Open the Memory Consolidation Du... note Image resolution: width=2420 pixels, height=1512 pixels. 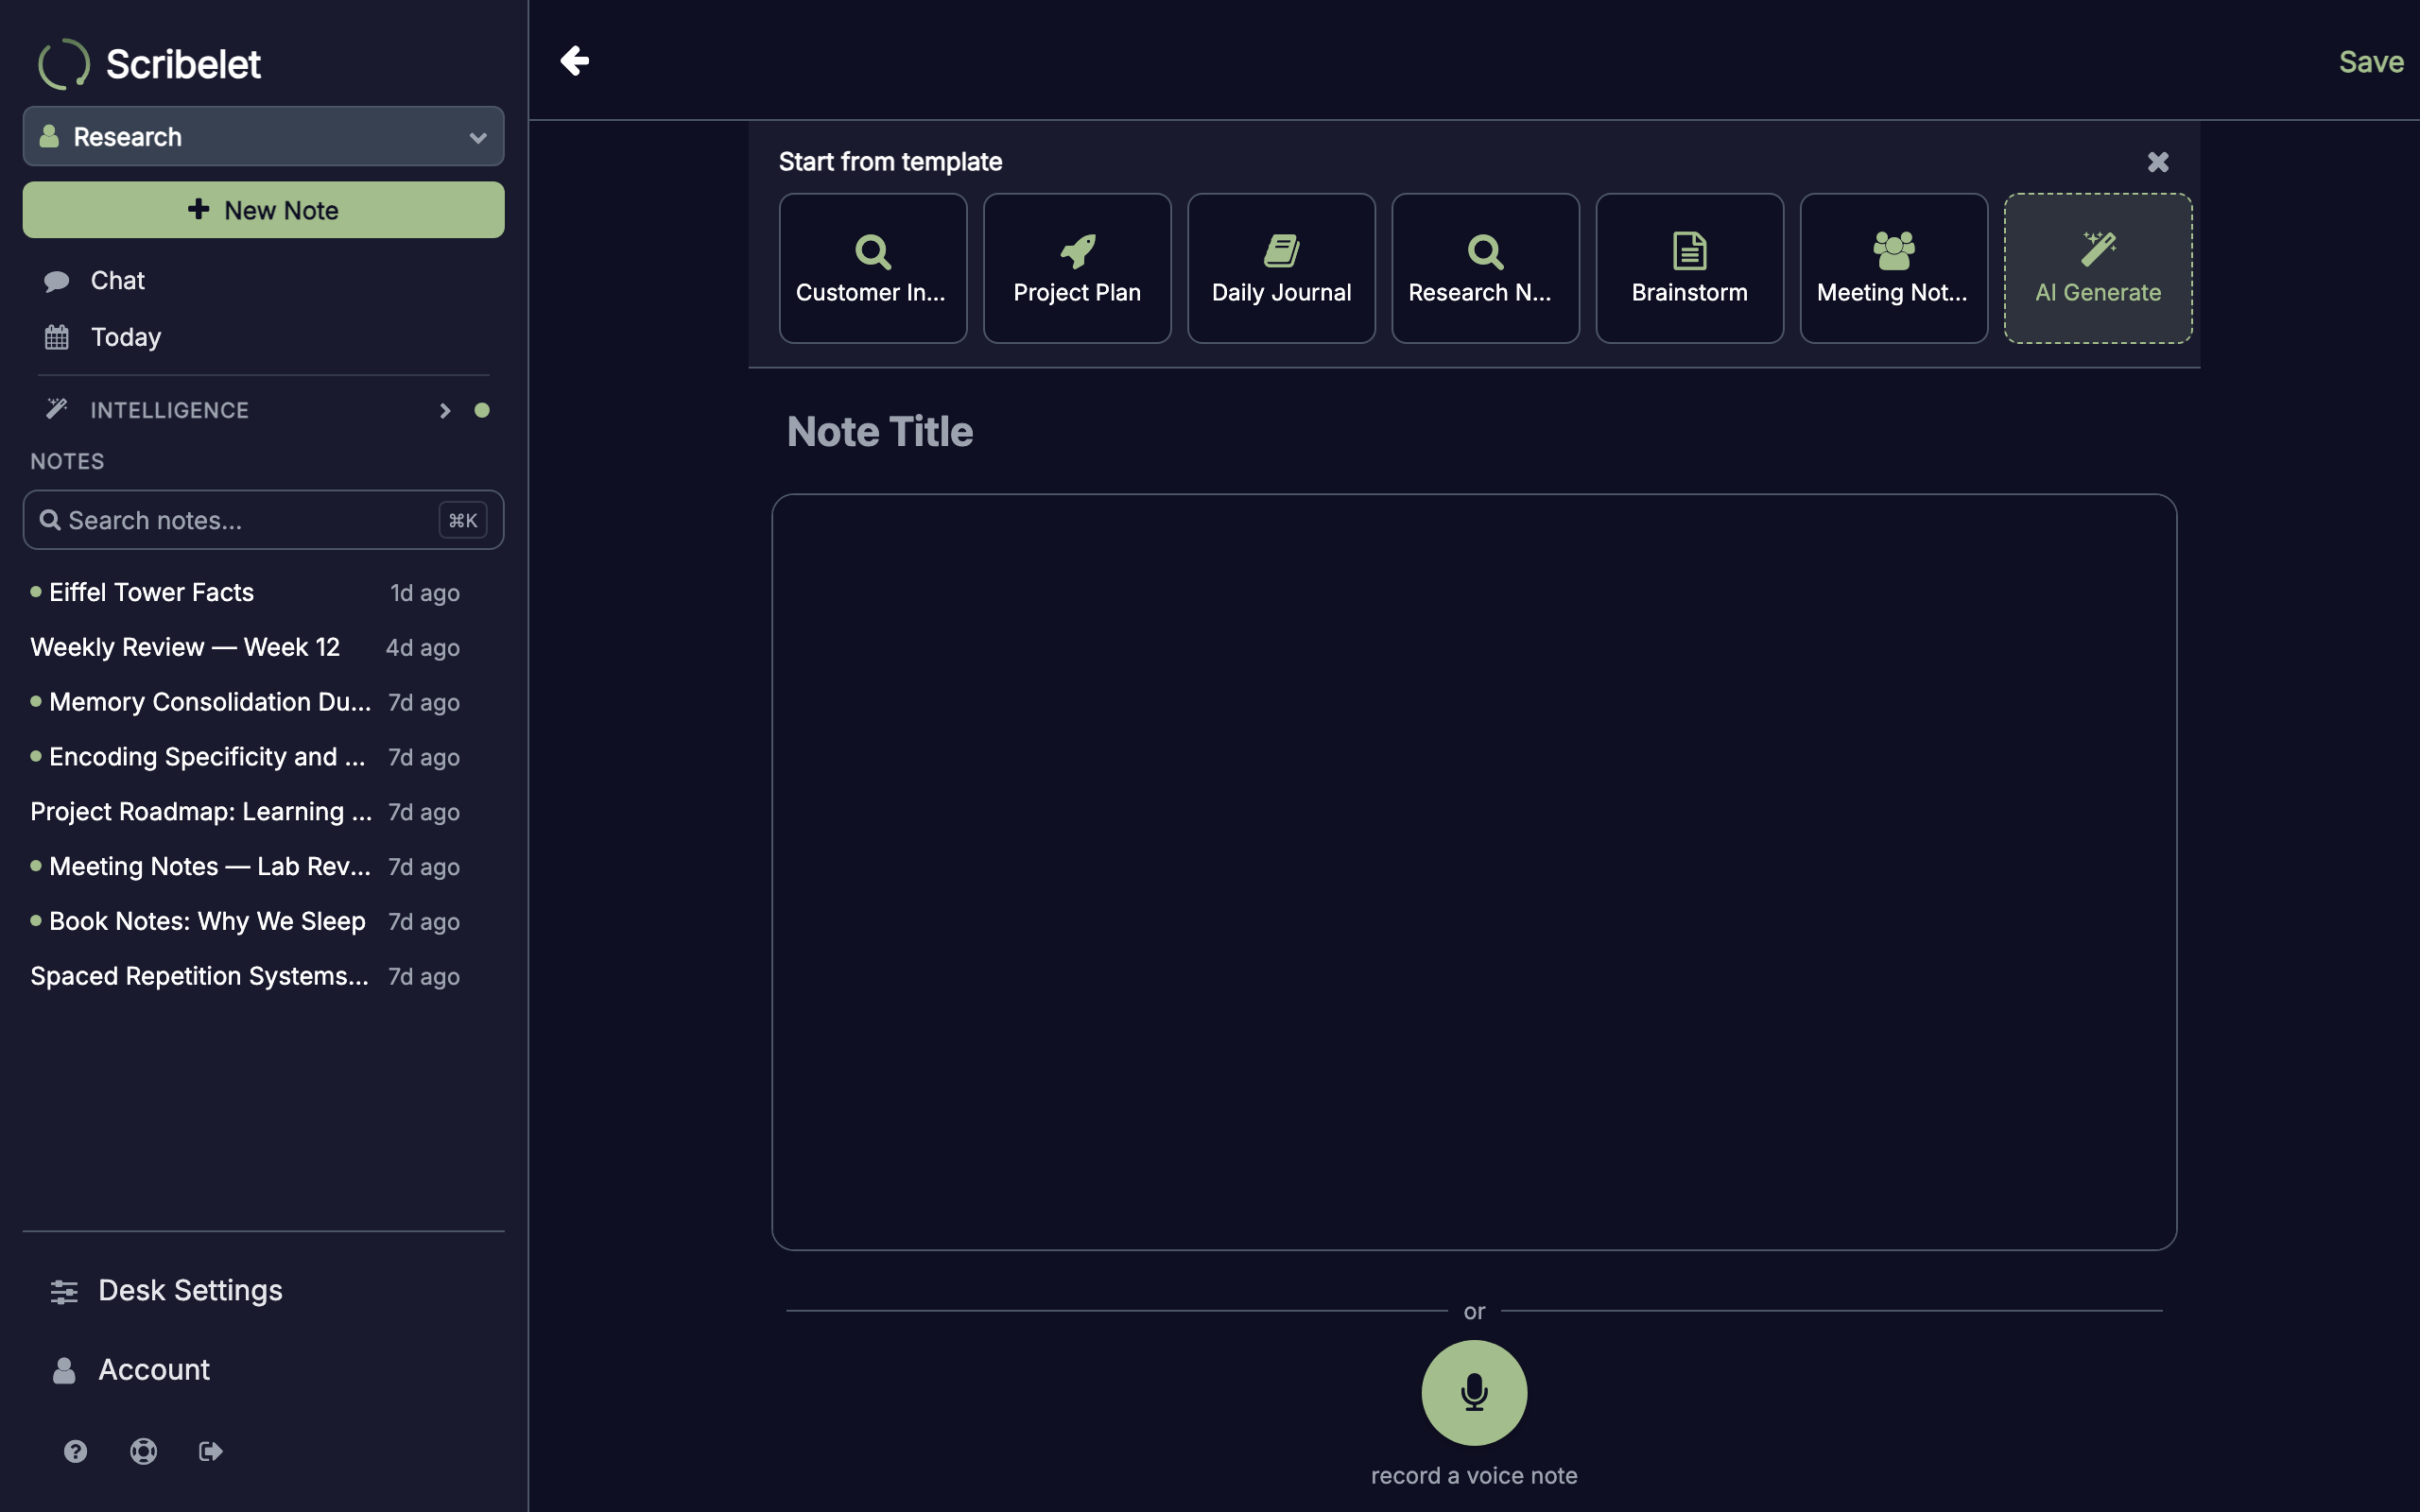click(245, 702)
